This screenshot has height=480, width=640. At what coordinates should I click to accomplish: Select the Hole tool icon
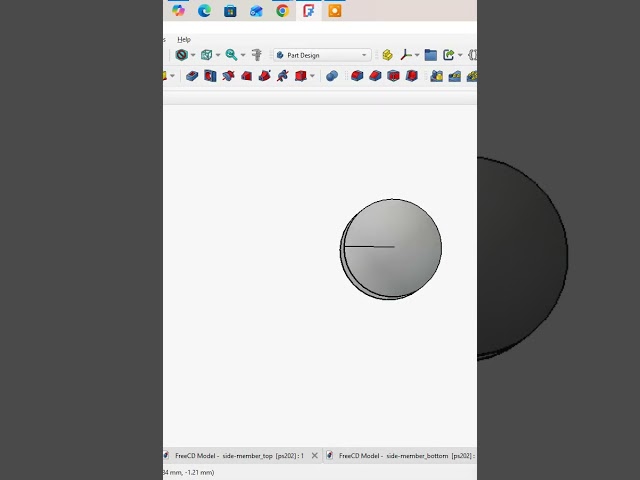click(x=210, y=76)
